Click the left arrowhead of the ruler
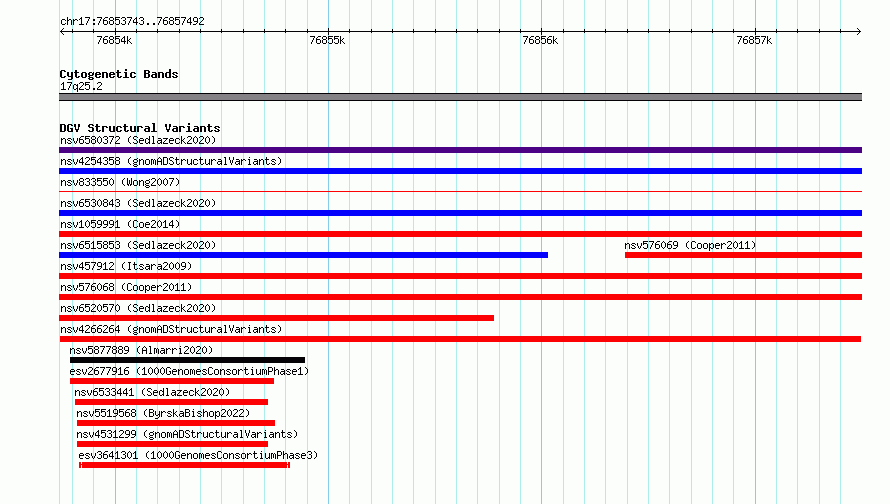This screenshot has height=504, width=890. (x=62, y=31)
